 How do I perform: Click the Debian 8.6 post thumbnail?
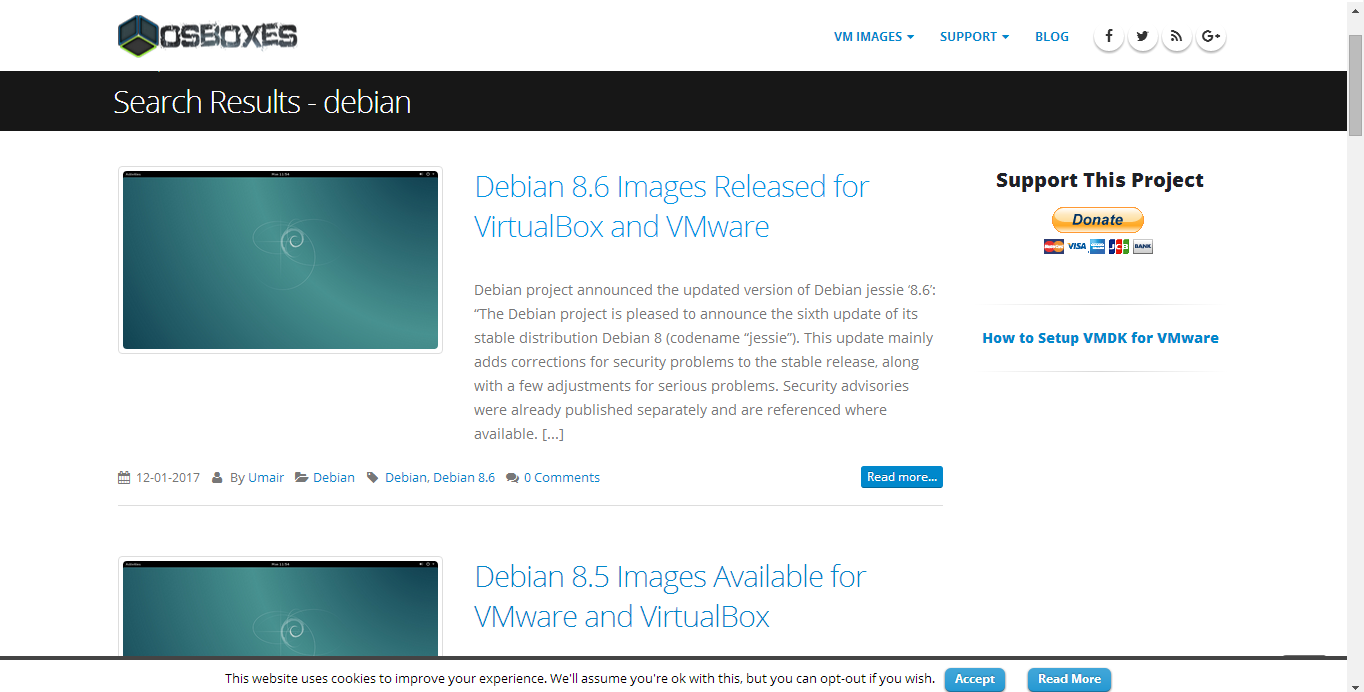point(280,260)
